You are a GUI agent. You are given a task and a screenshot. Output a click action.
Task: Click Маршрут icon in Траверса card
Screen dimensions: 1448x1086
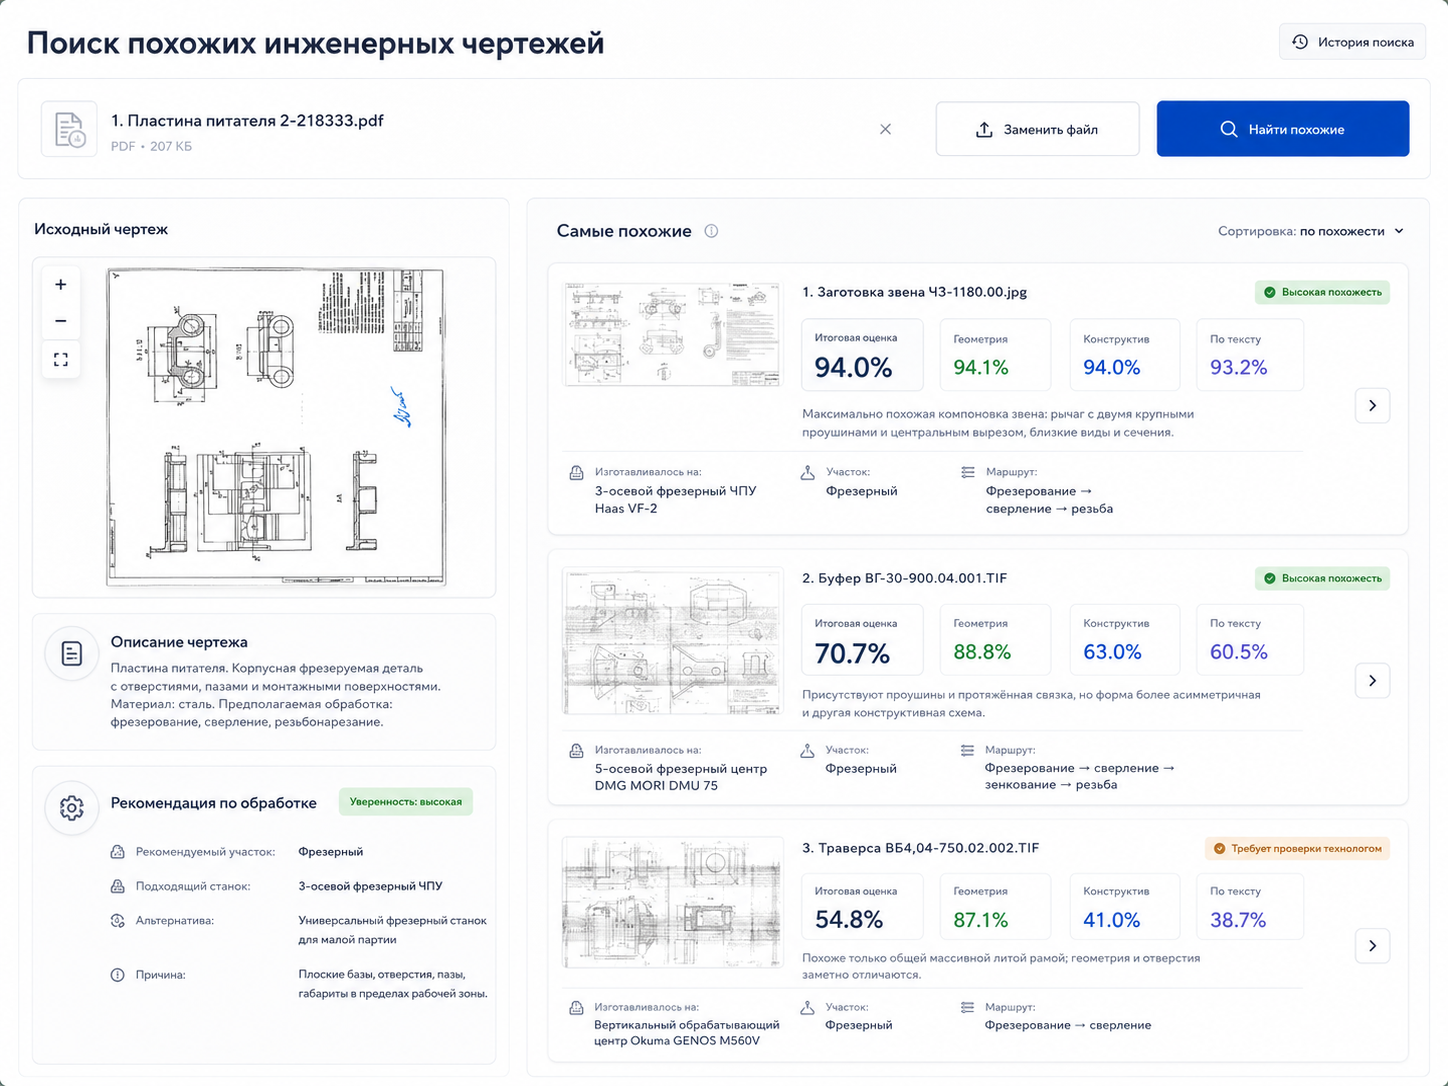click(967, 1008)
